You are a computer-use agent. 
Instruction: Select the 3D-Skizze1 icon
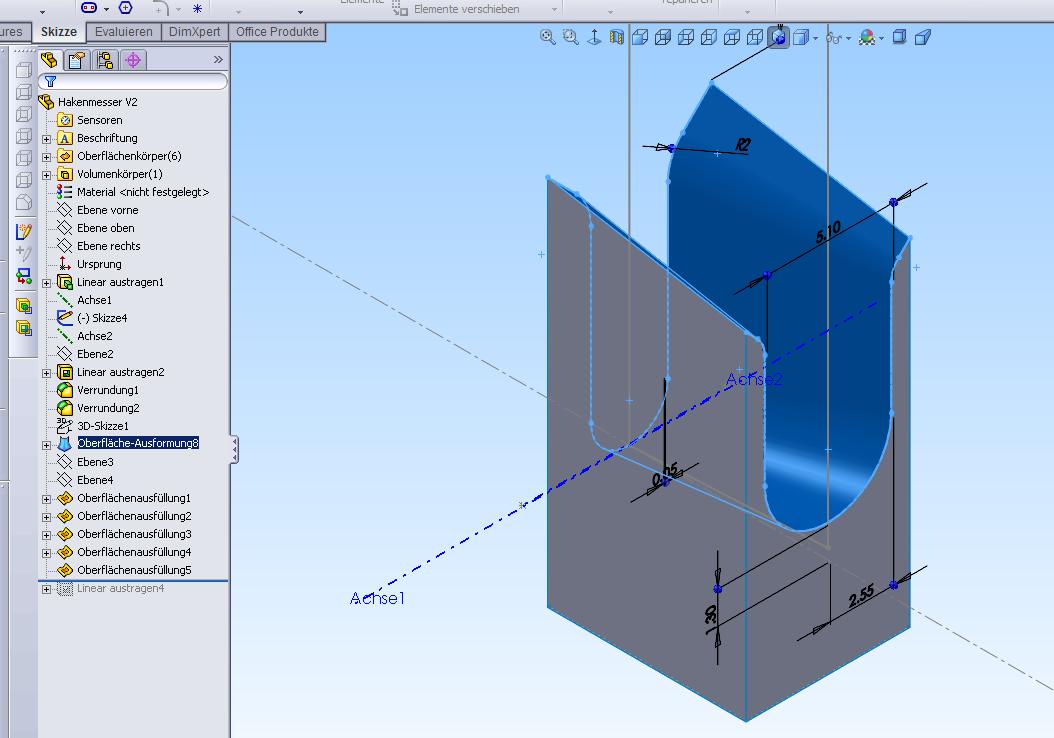coord(65,425)
